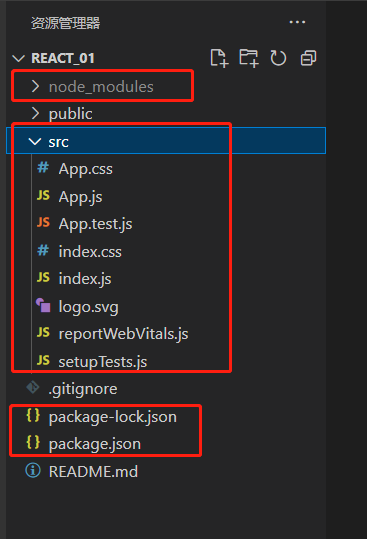Collapse the src folder
The height and width of the screenshot is (539, 367).
pyautogui.click(x=35, y=141)
